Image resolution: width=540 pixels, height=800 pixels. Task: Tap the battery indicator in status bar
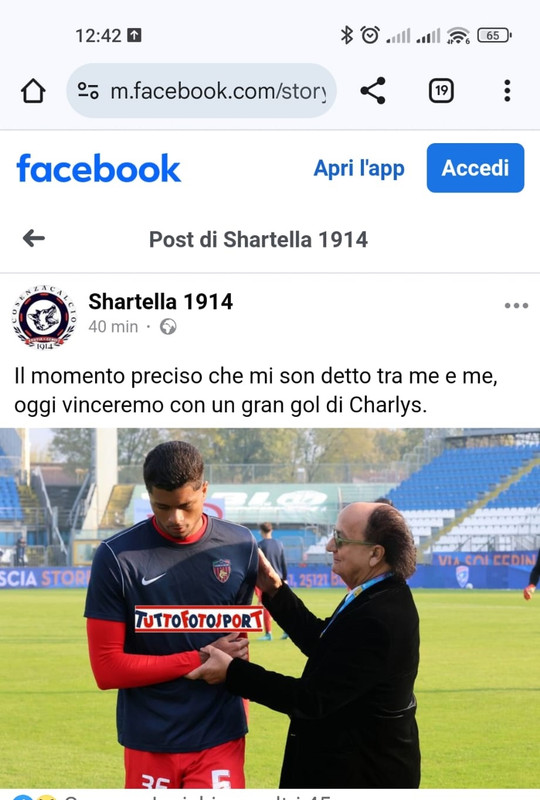(x=494, y=35)
